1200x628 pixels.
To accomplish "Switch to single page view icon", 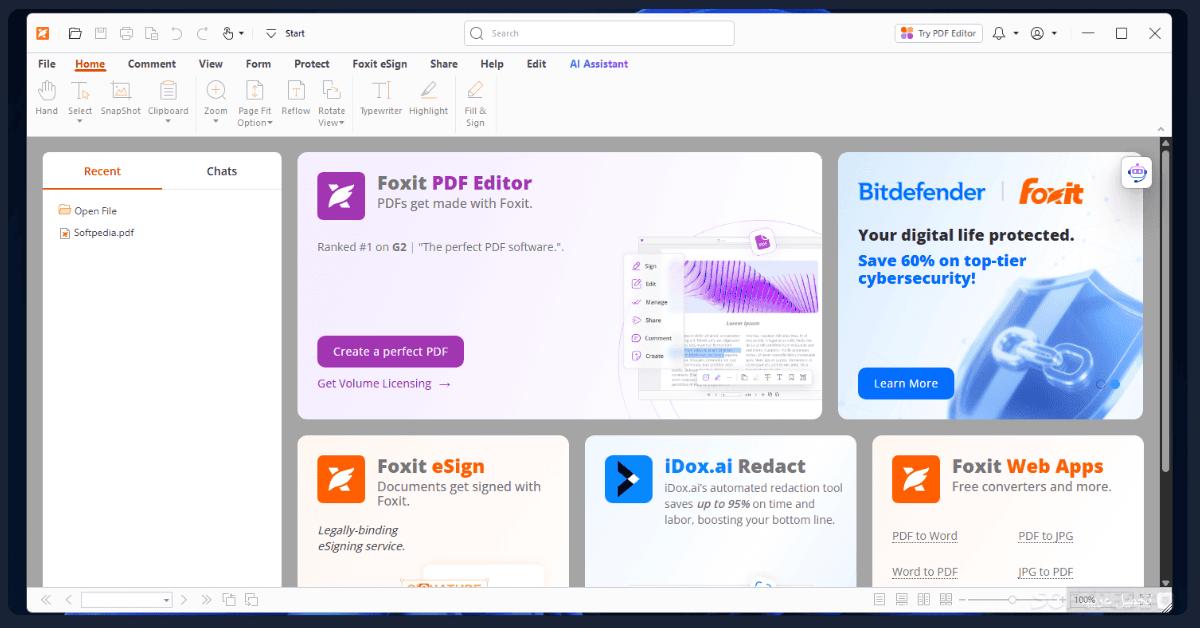I will pyautogui.click(x=880, y=600).
